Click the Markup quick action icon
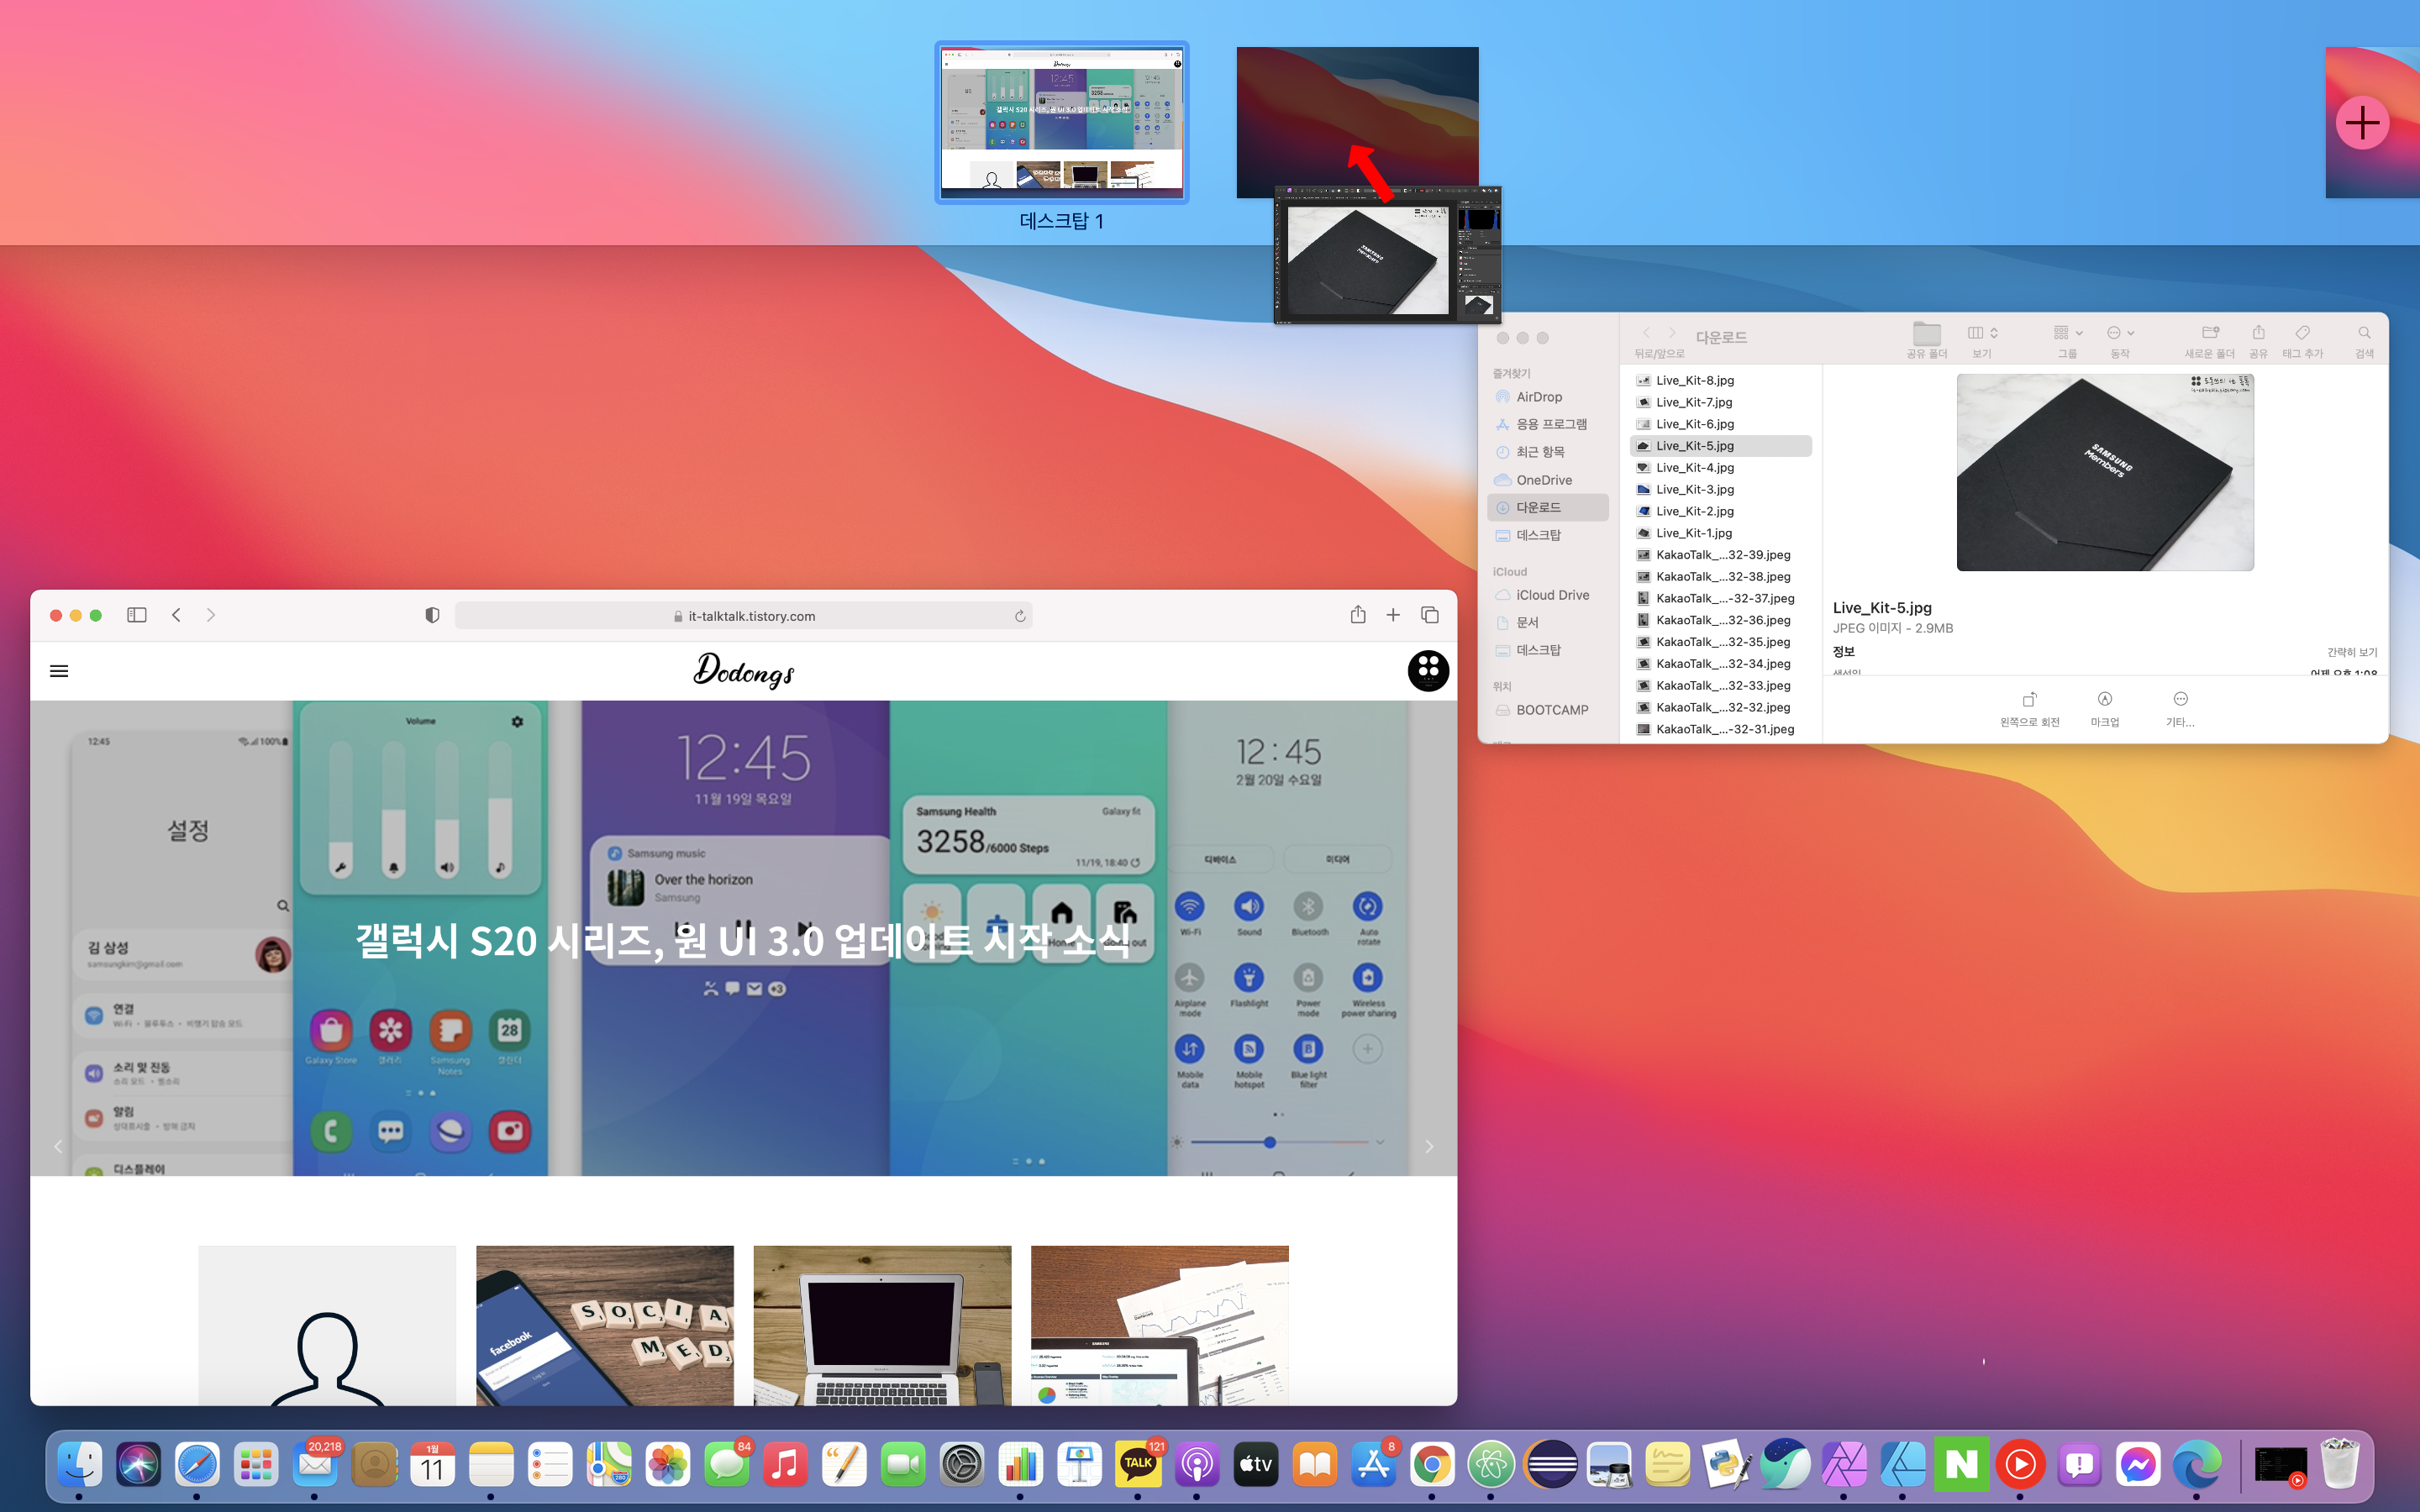2420x1512 pixels. coord(2104,700)
